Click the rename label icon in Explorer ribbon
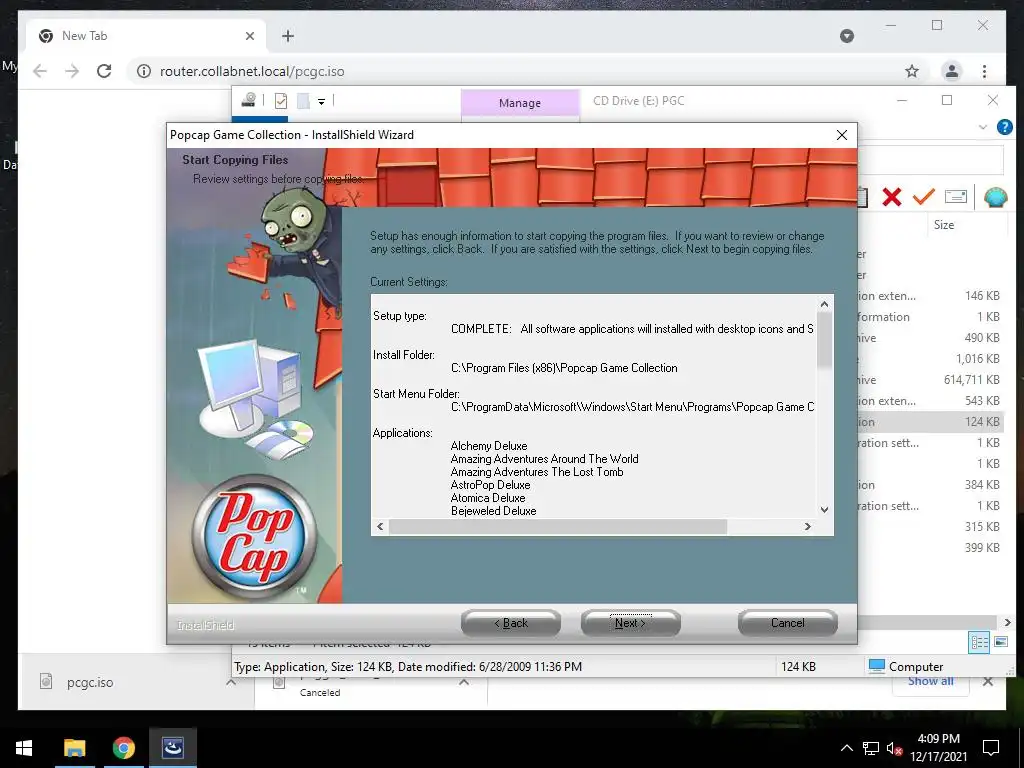The height and width of the screenshot is (768, 1024). (x=955, y=197)
